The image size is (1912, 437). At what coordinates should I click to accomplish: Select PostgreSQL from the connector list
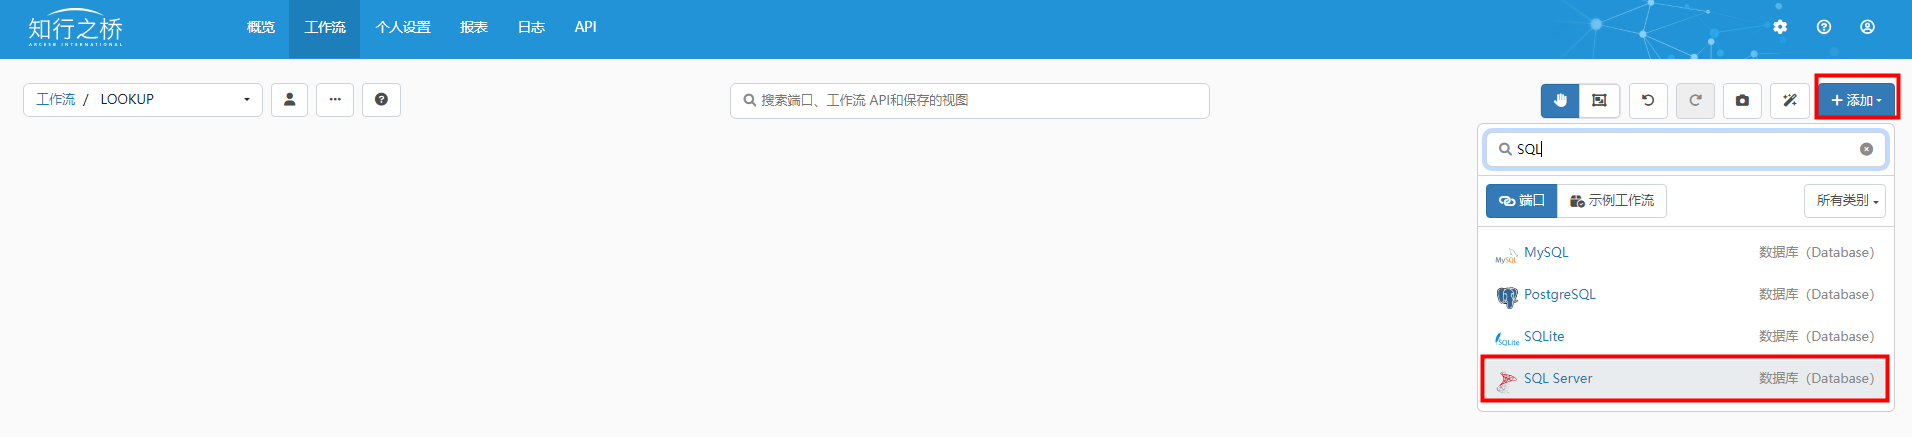1685,295
